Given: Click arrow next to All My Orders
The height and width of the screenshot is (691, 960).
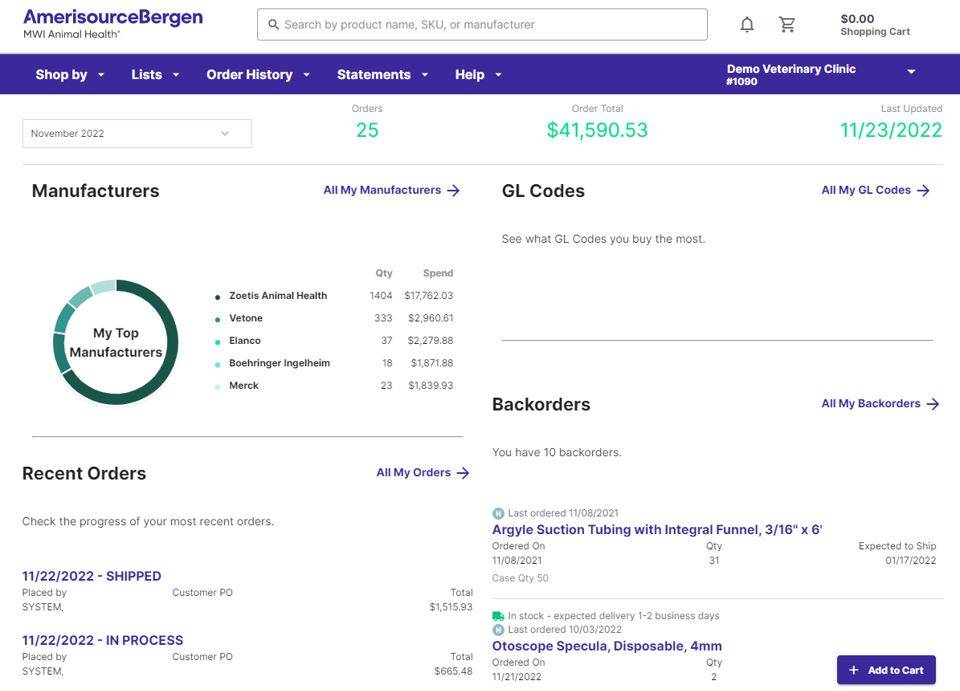Looking at the screenshot, I should [463, 473].
